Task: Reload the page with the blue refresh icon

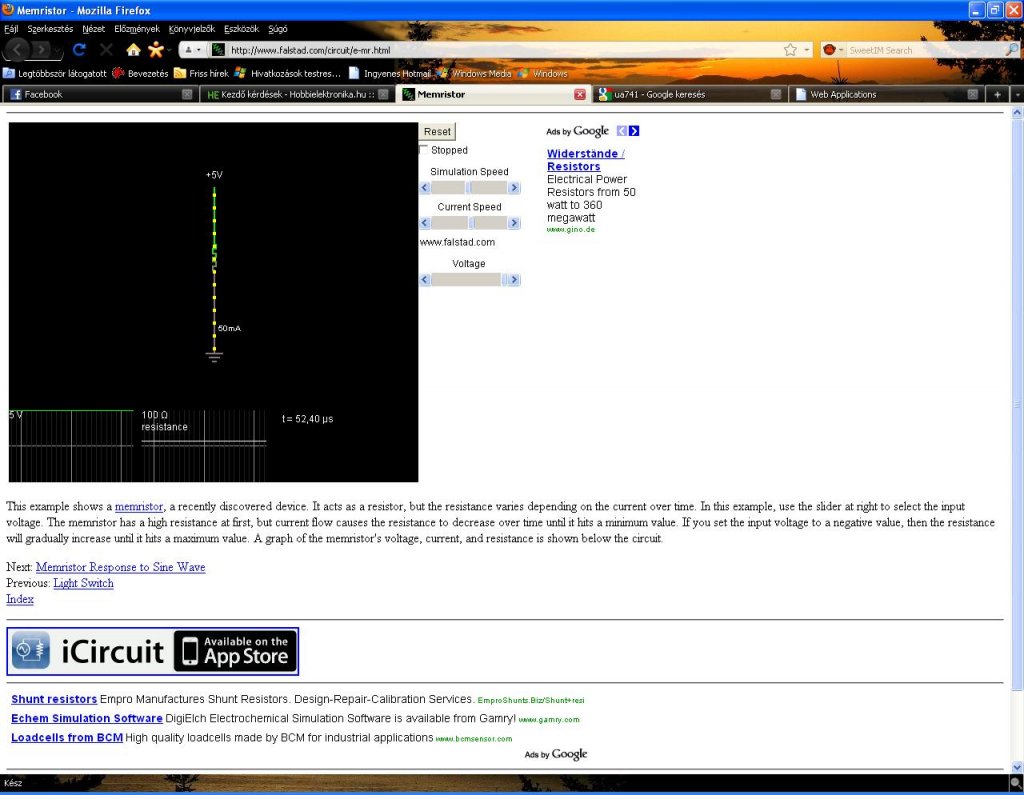Action: point(80,50)
